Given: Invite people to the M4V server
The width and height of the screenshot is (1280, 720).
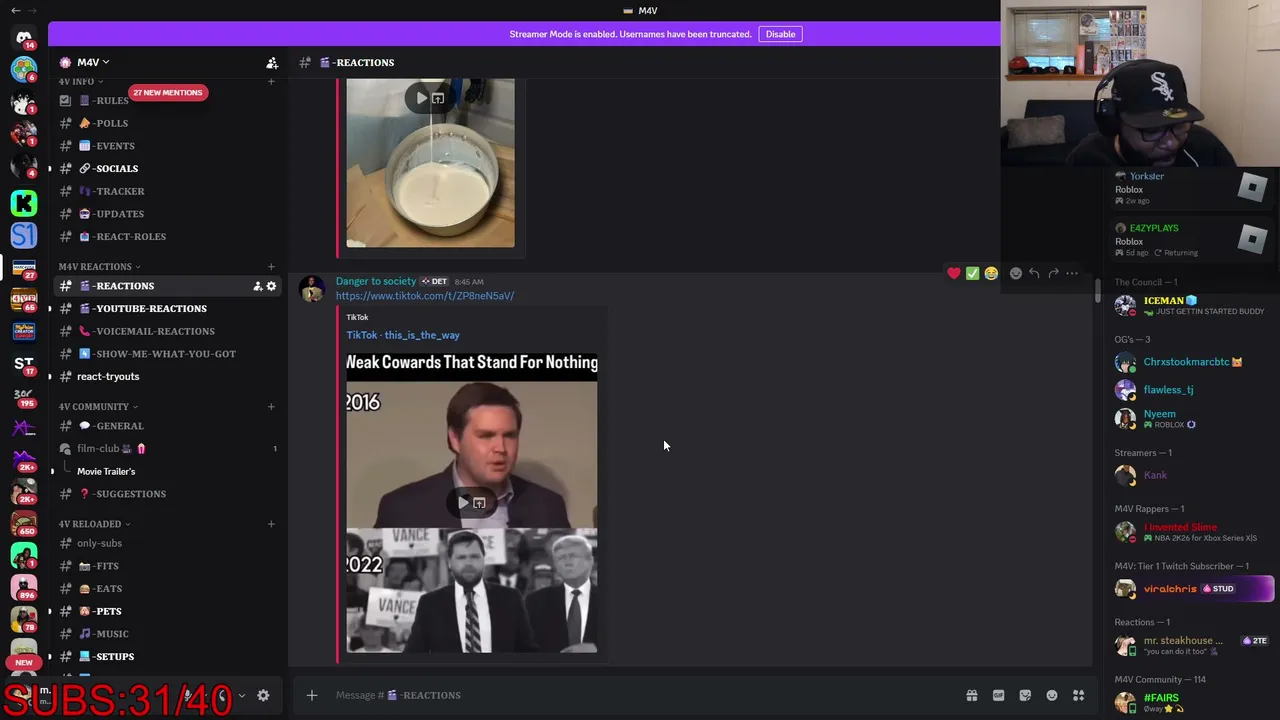Looking at the screenshot, I should click(x=272, y=63).
